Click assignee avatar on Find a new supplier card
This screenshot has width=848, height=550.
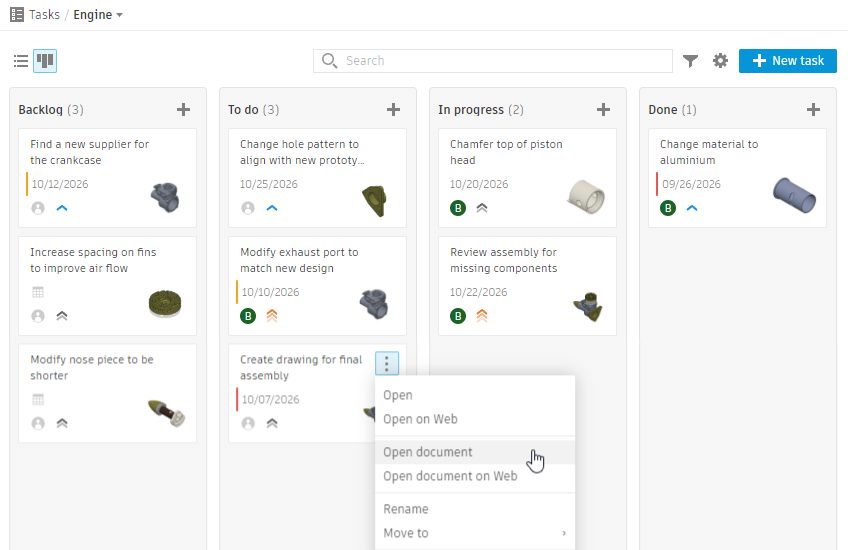pyautogui.click(x=38, y=208)
